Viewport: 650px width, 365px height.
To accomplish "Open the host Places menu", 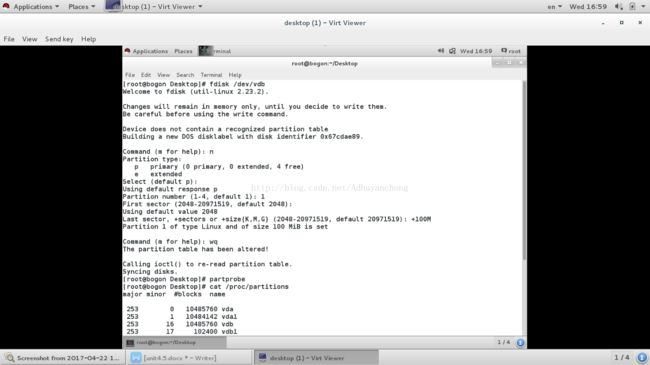I will pos(81,7).
